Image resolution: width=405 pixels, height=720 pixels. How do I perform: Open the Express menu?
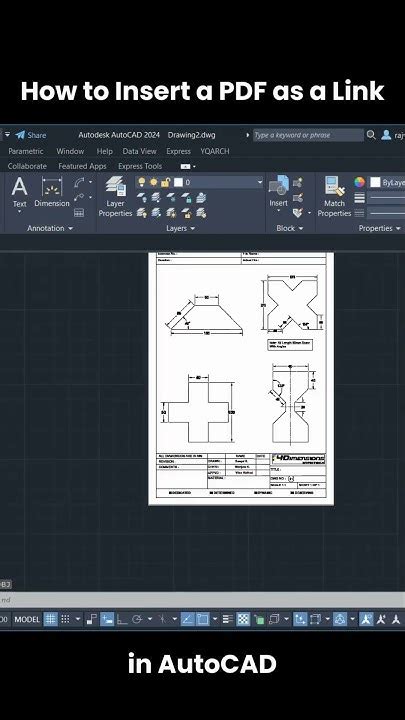[x=178, y=151]
